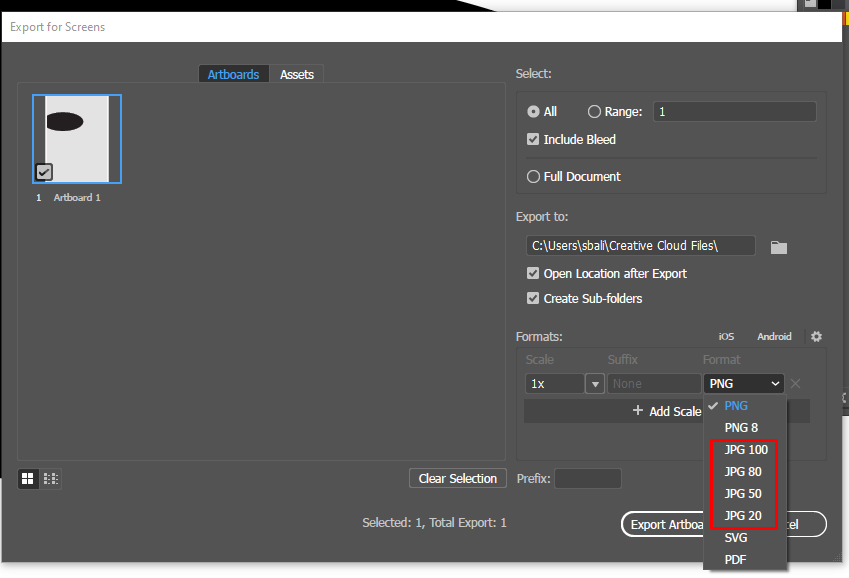
Task: Switch to grid thumbnail view
Action: point(27,478)
